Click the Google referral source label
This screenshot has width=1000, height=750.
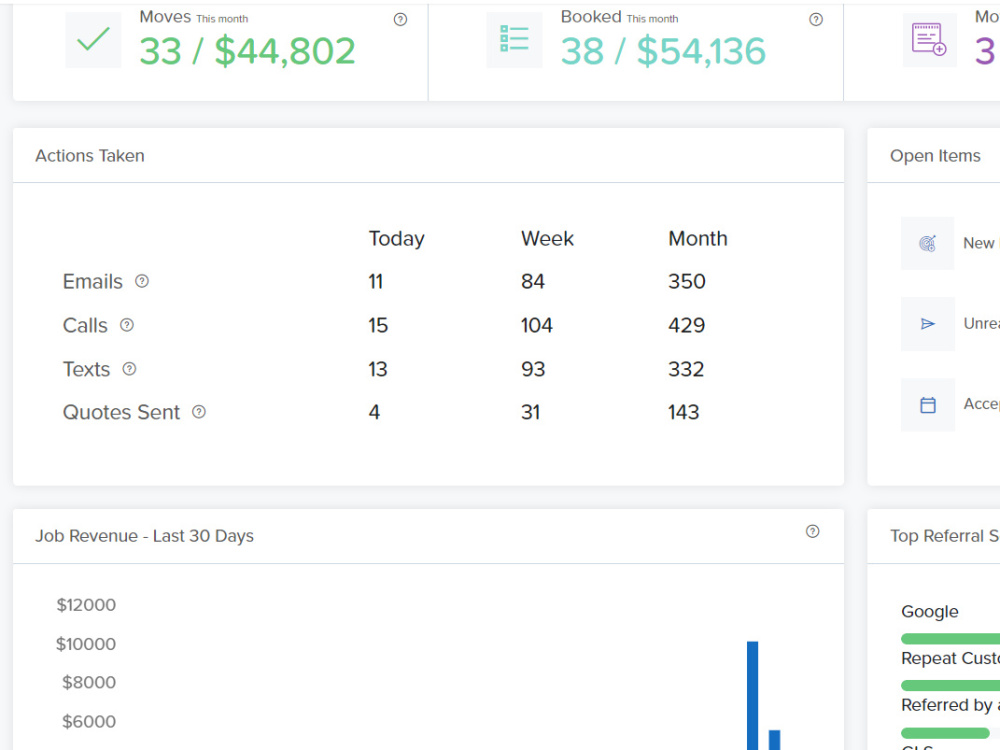[x=930, y=612]
